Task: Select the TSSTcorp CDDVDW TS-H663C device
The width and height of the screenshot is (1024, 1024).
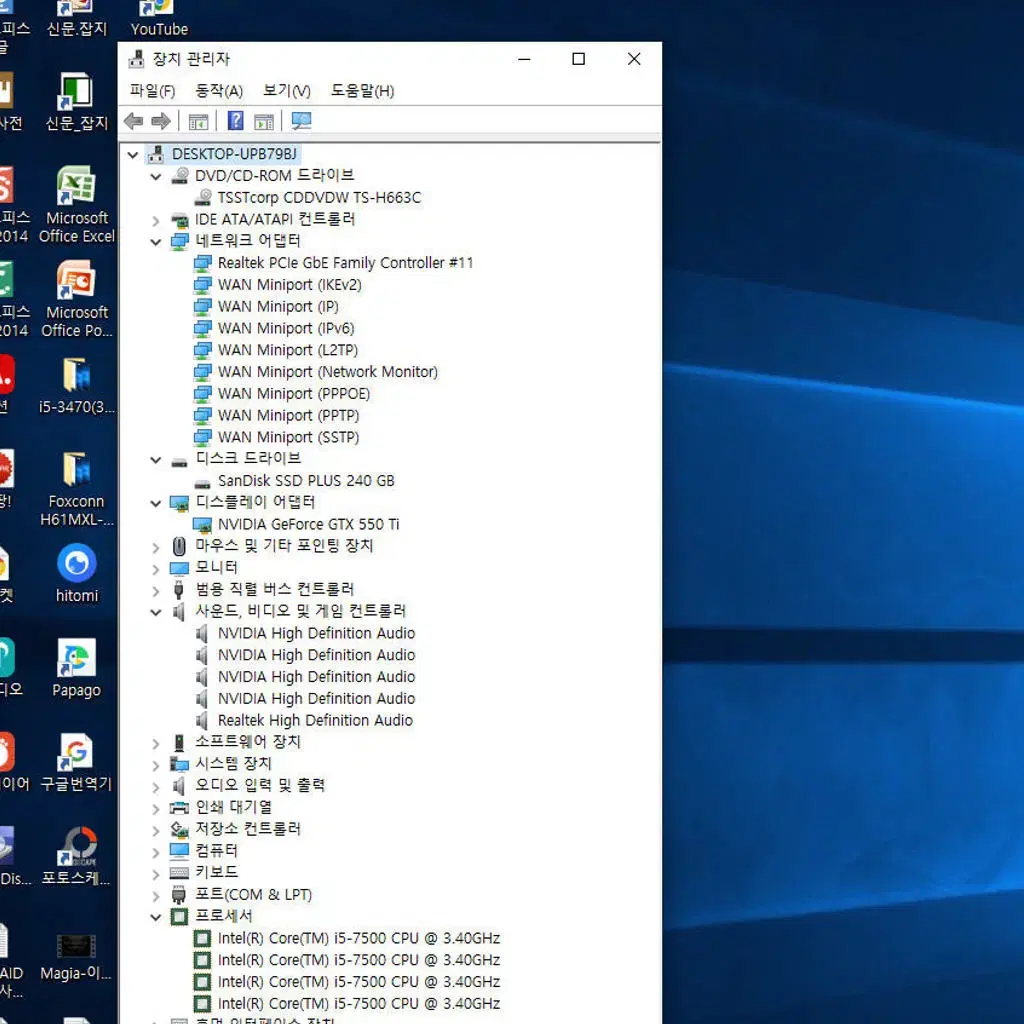Action: click(x=319, y=197)
